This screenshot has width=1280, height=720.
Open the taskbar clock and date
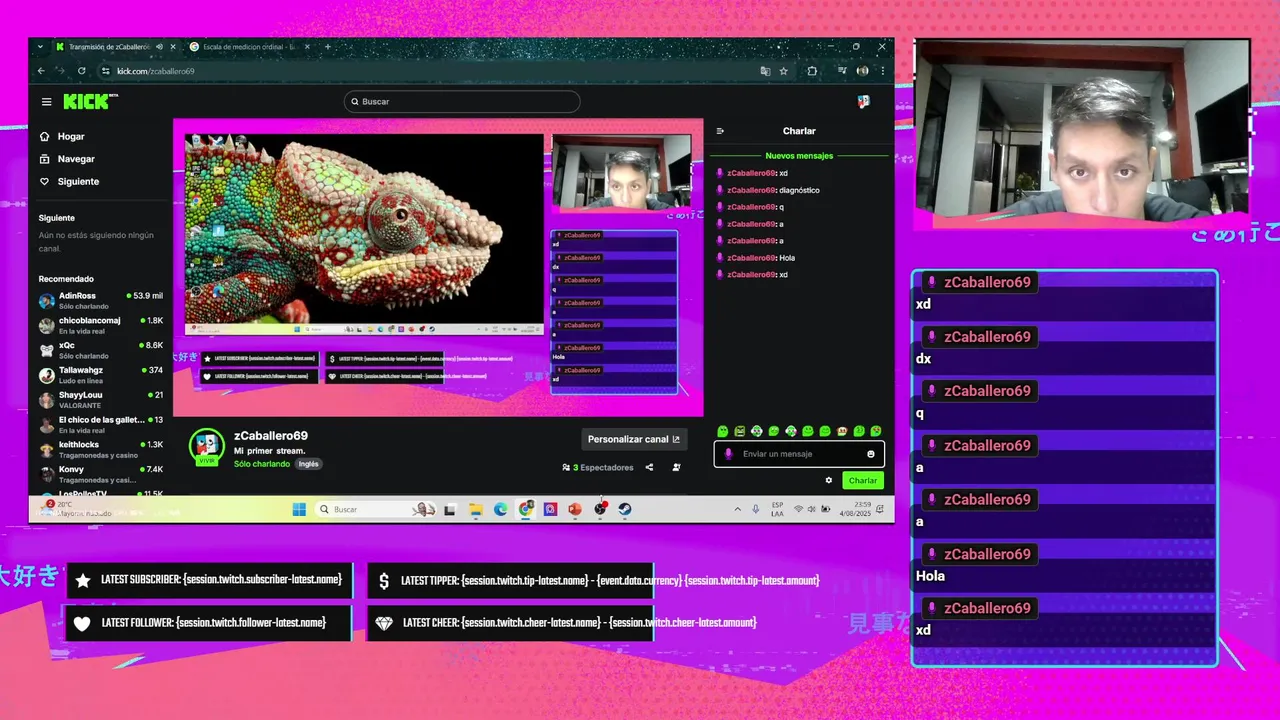[x=855, y=509]
